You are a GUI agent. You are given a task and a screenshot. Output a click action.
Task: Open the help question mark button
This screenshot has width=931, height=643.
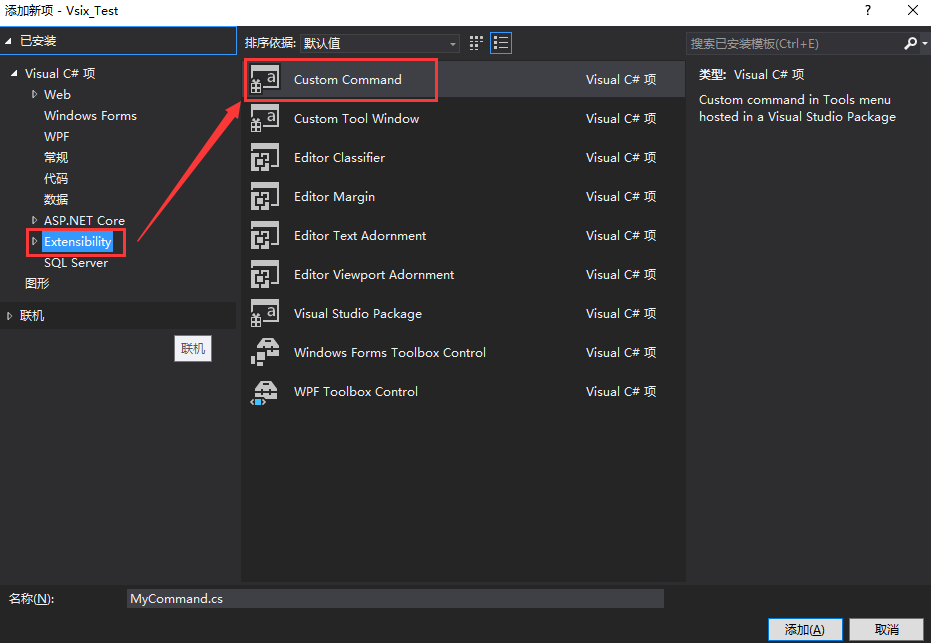868,10
